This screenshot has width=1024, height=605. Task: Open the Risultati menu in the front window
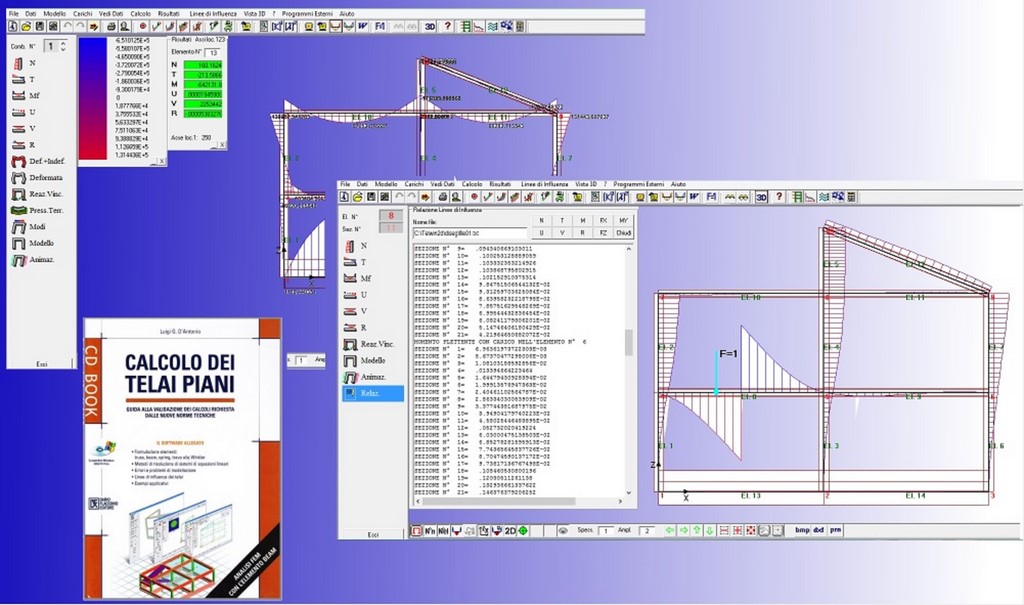(500, 184)
